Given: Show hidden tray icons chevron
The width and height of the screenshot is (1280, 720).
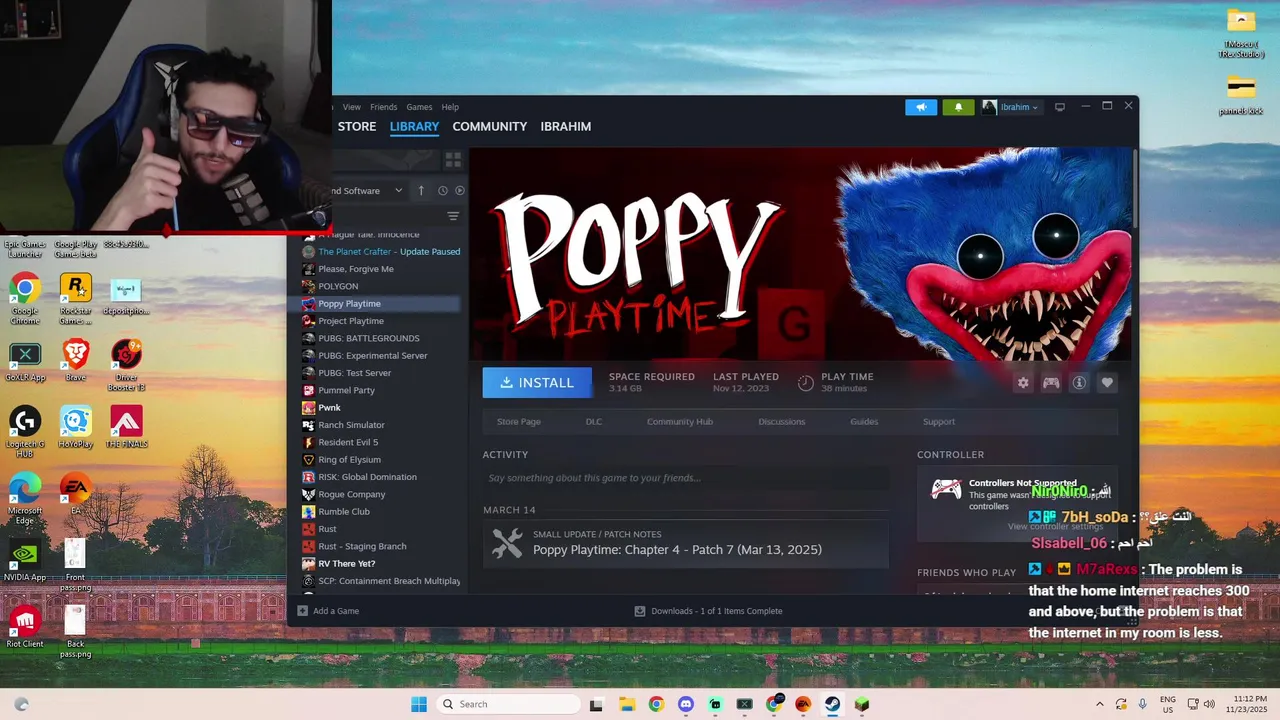Looking at the screenshot, I should tap(1100, 704).
